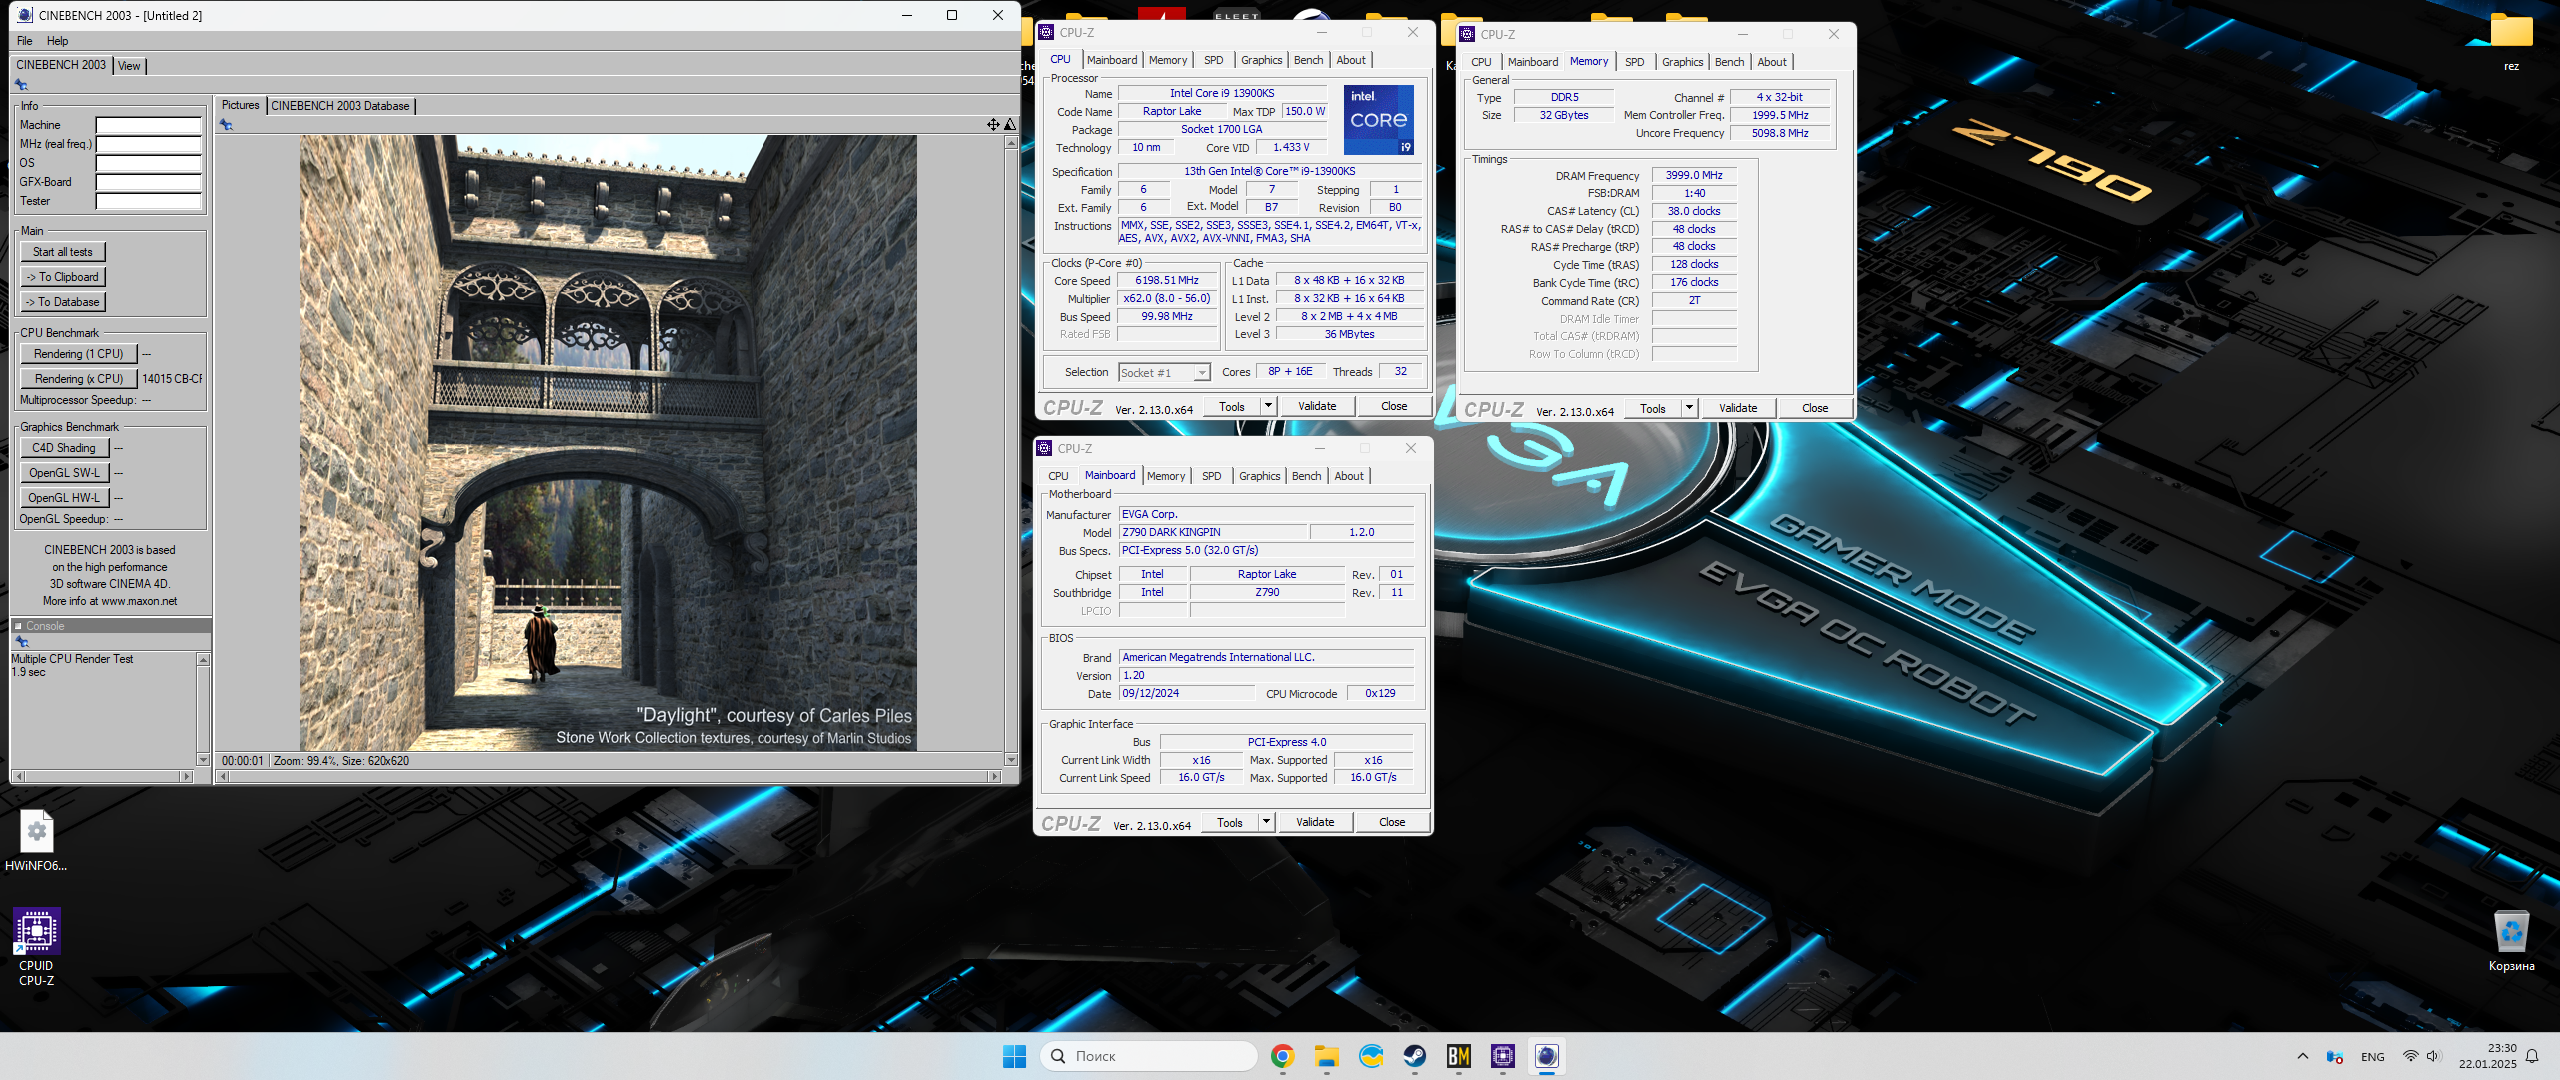Show hidden tray icons chevron
Screen dimensions: 2560x1080
2303,1056
